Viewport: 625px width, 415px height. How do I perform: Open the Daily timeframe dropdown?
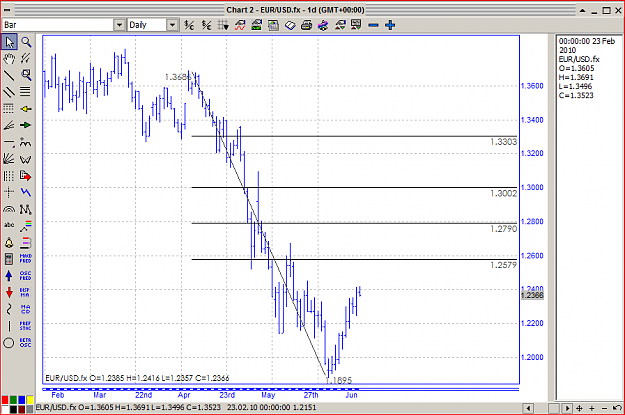[172, 25]
